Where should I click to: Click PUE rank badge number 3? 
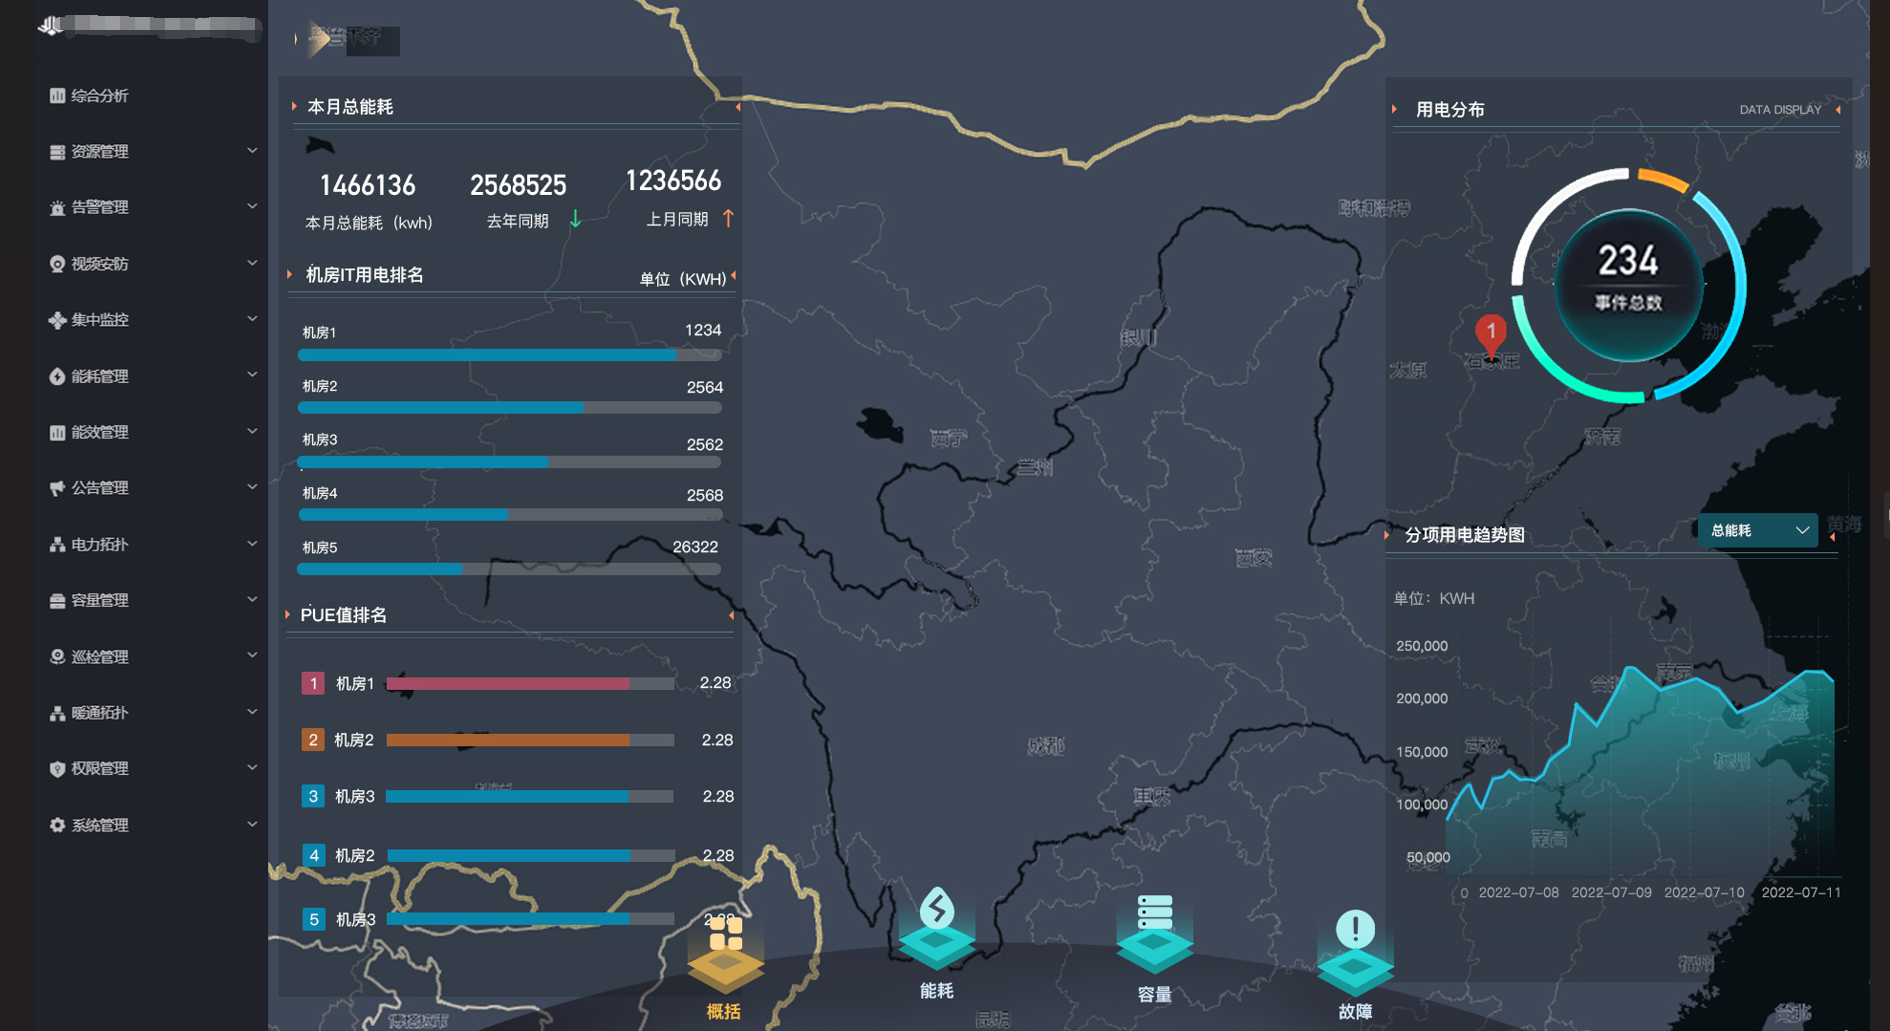click(x=313, y=797)
